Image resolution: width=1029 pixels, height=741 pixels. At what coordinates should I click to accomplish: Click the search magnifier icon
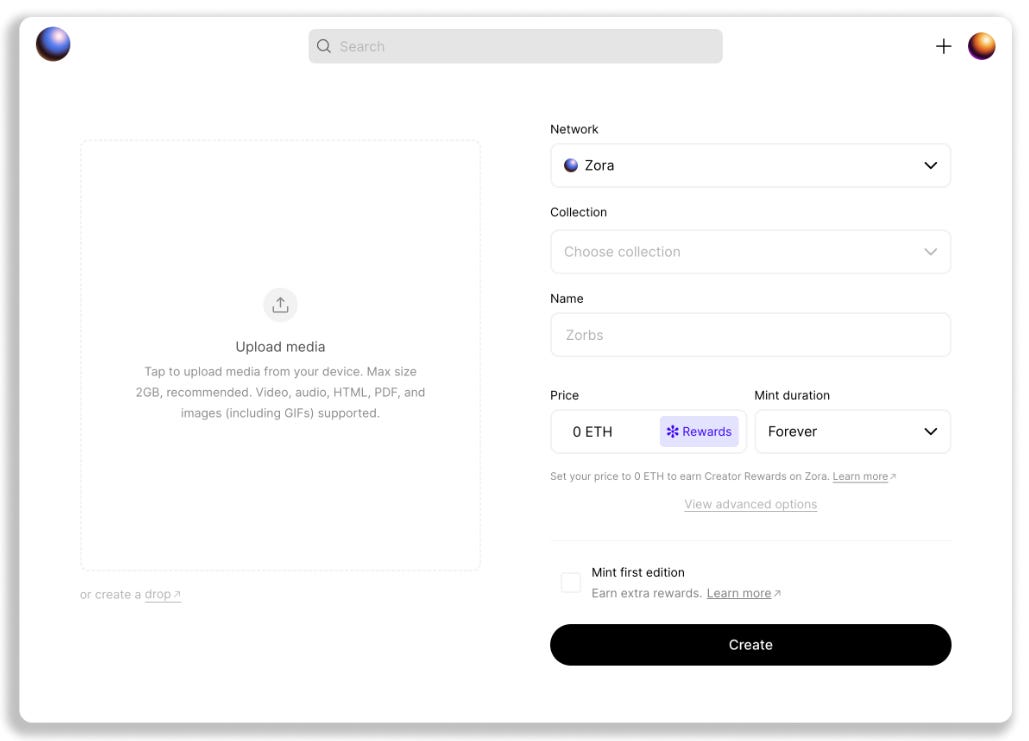(x=324, y=46)
